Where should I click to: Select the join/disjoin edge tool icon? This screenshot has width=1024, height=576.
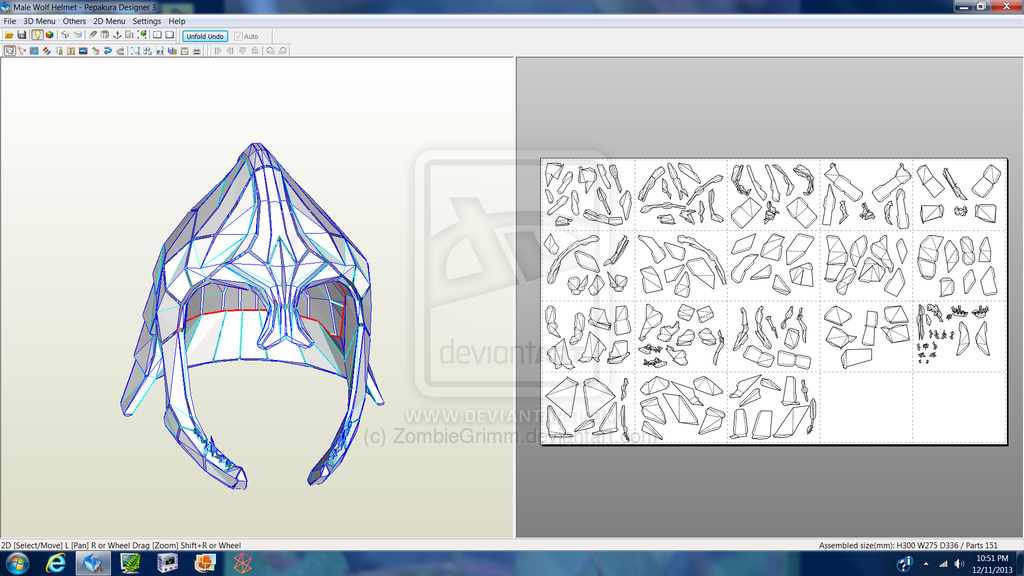[x=22, y=50]
